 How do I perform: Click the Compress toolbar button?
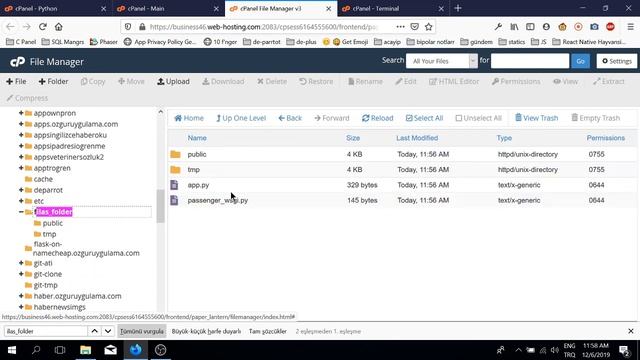click(27, 98)
